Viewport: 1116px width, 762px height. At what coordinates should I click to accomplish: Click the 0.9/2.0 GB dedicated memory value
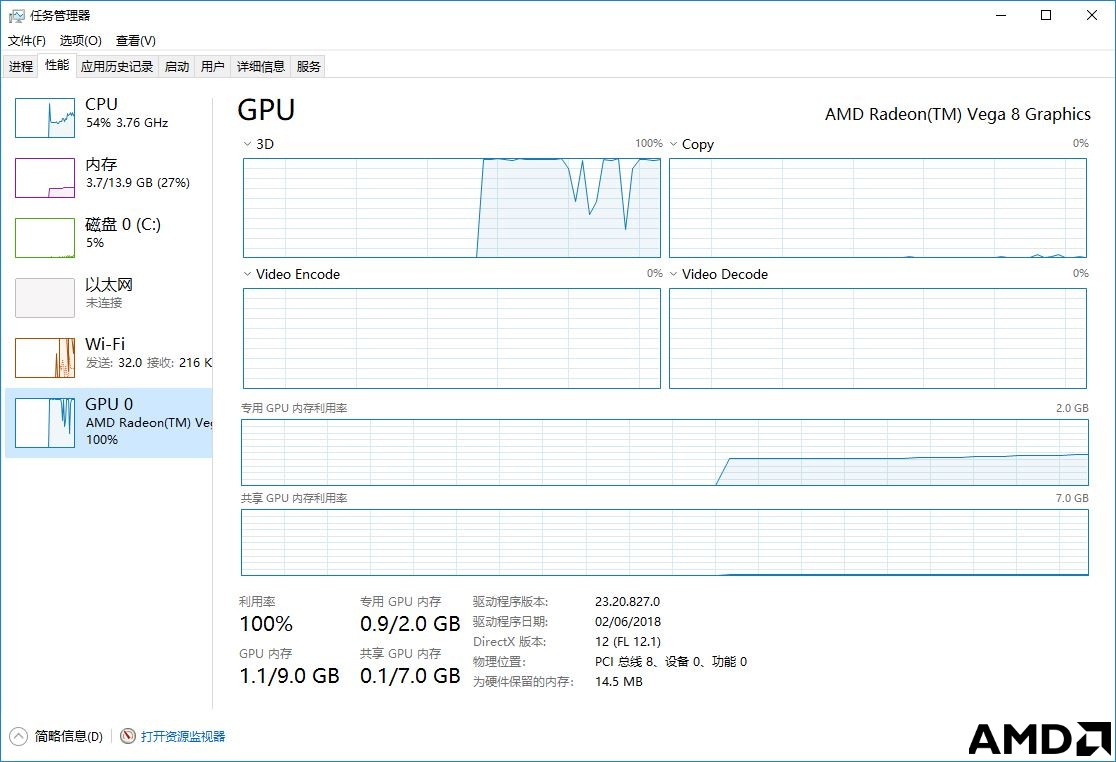click(410, 624)
